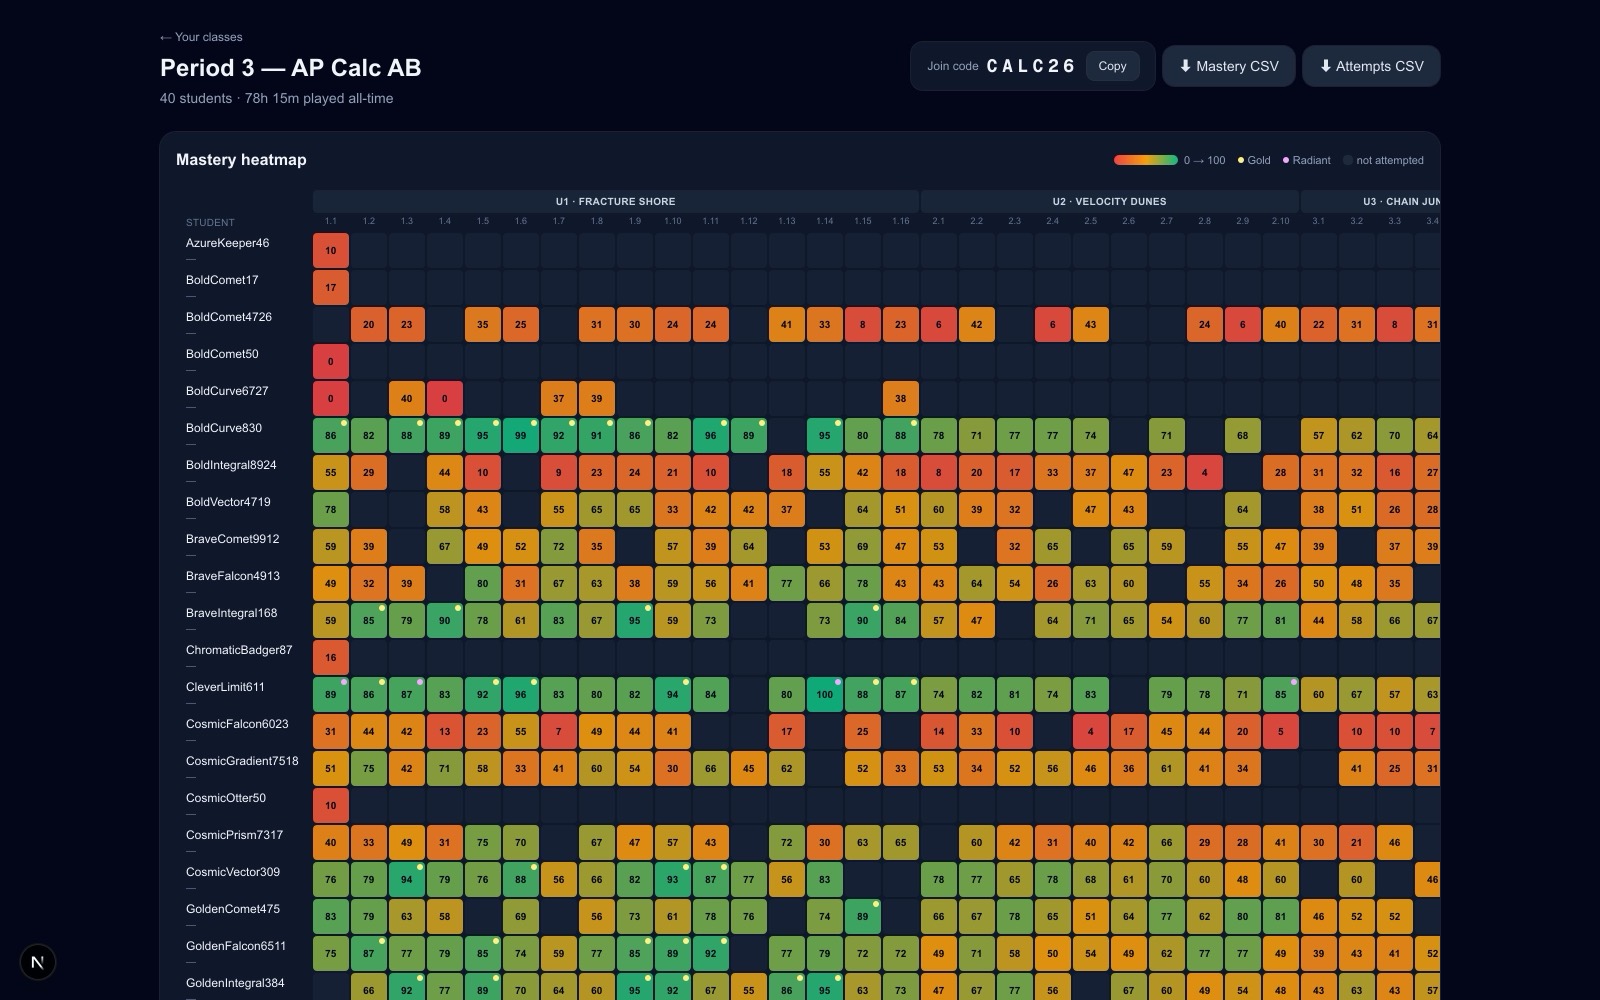Go back via the Your classes link
Screen dimensions: 1600x1000
(x=201, y=37)
